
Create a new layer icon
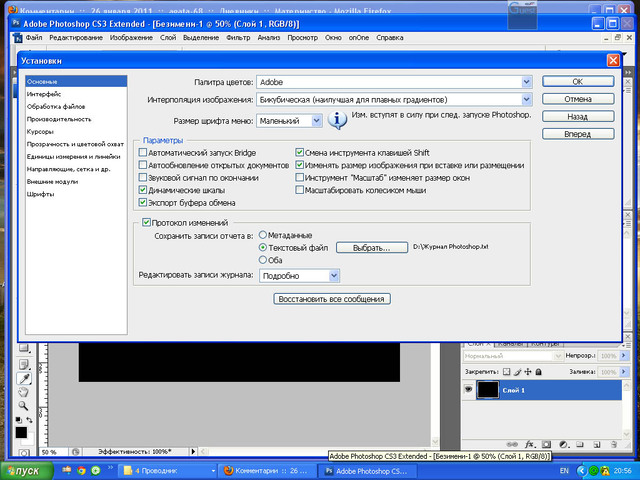click(x=596, y=444)
